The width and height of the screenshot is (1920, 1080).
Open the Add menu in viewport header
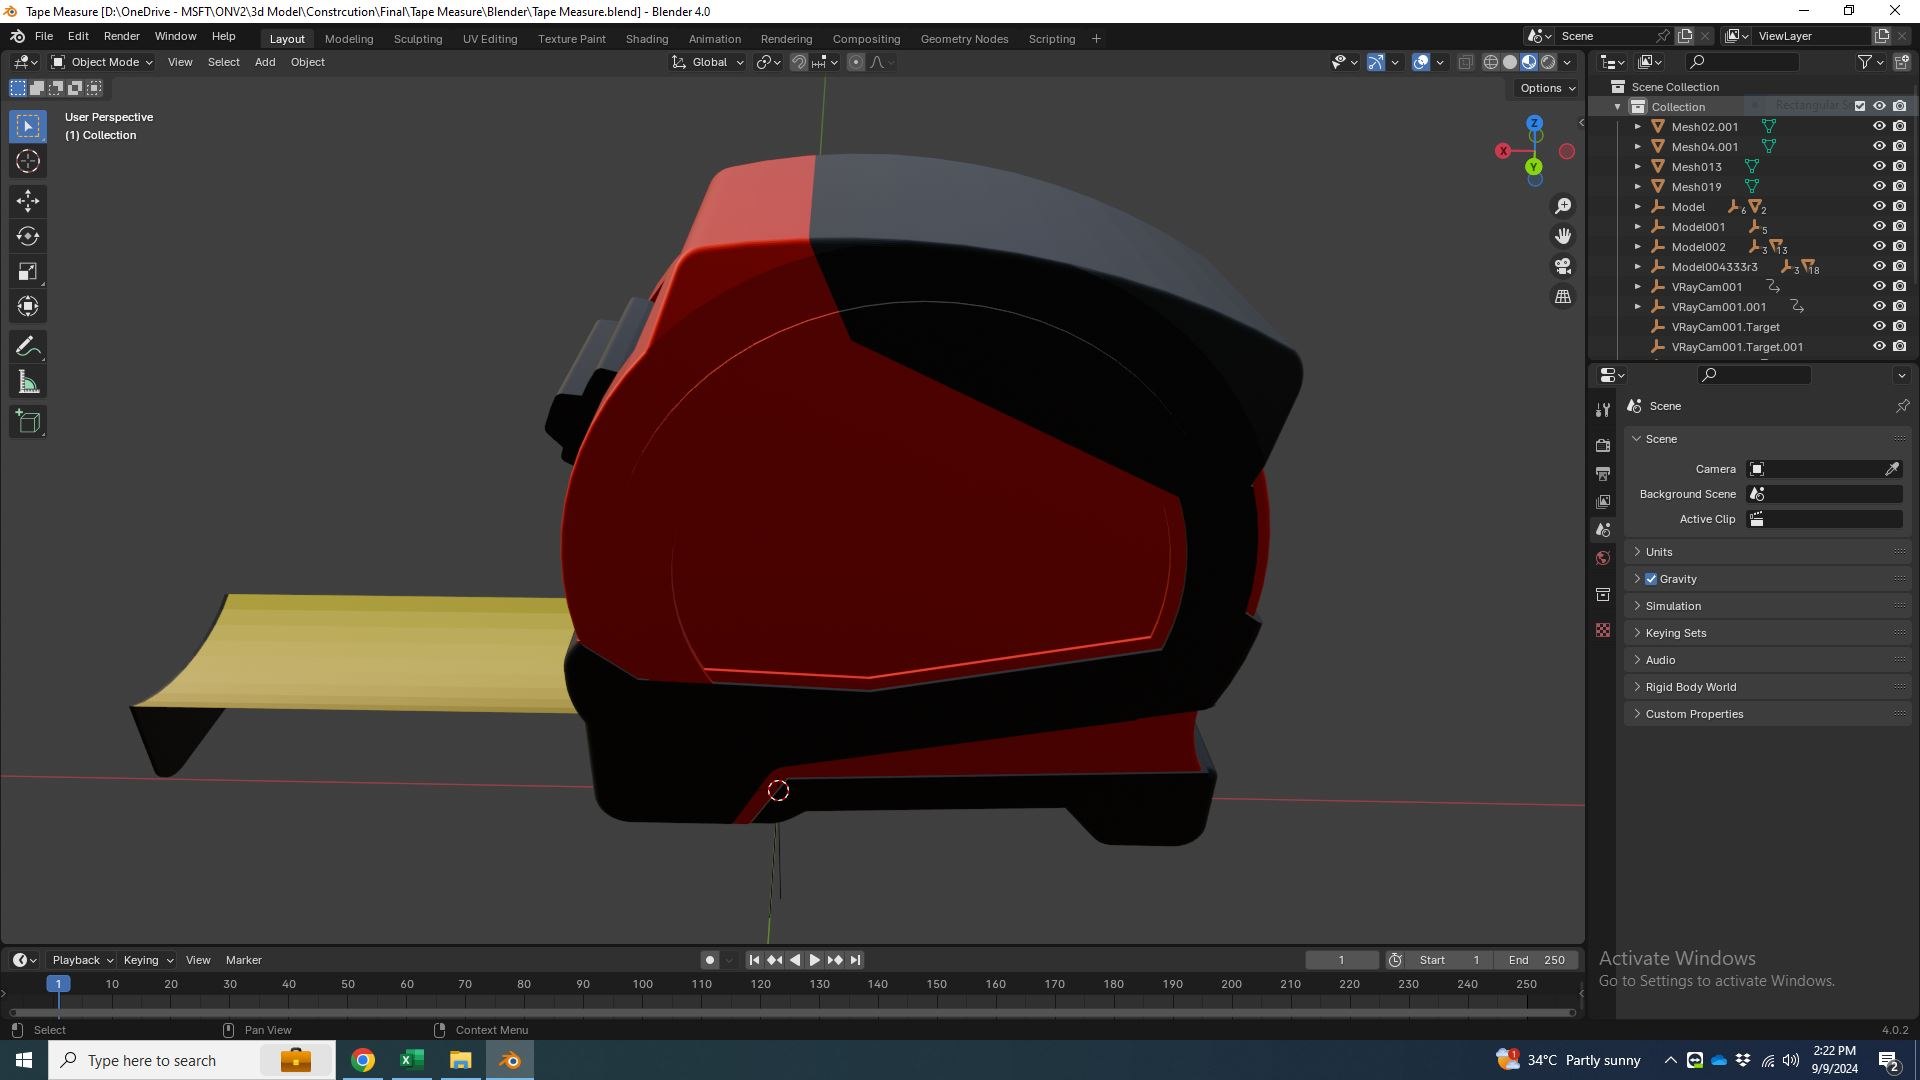pos(265,62)
